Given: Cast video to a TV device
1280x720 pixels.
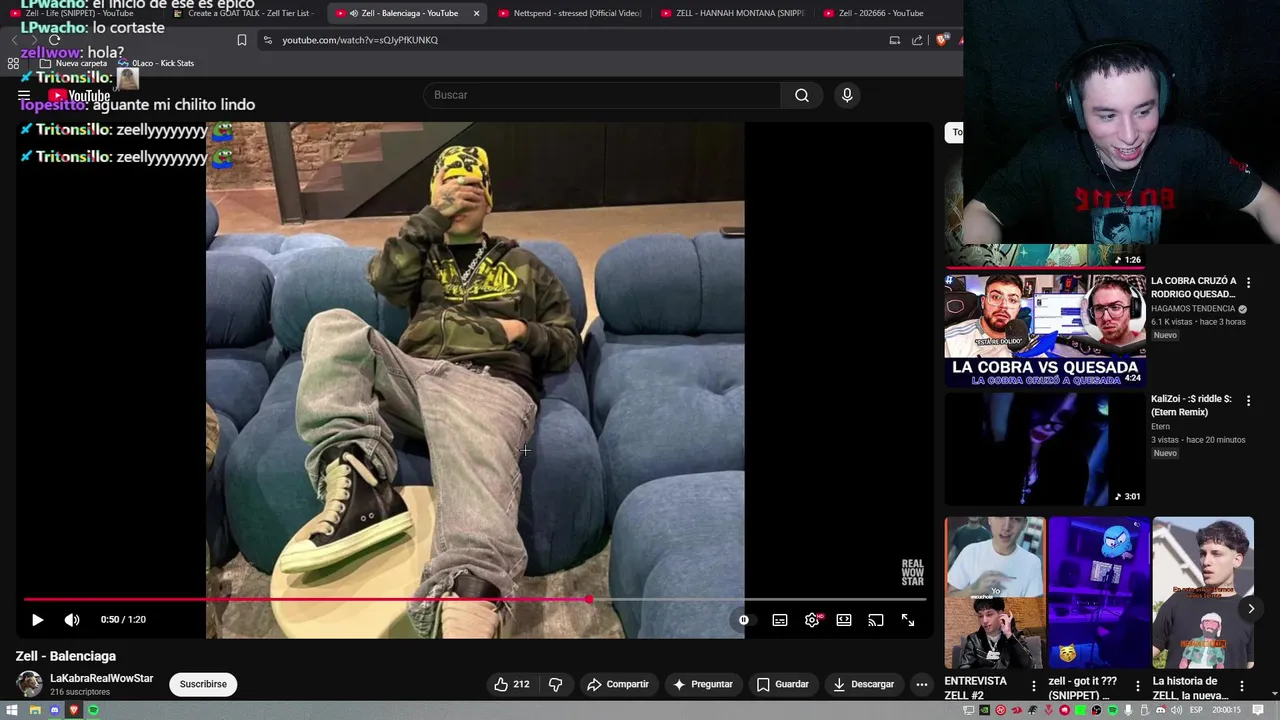Looking at the screenshot, I should tap(876, 620).
